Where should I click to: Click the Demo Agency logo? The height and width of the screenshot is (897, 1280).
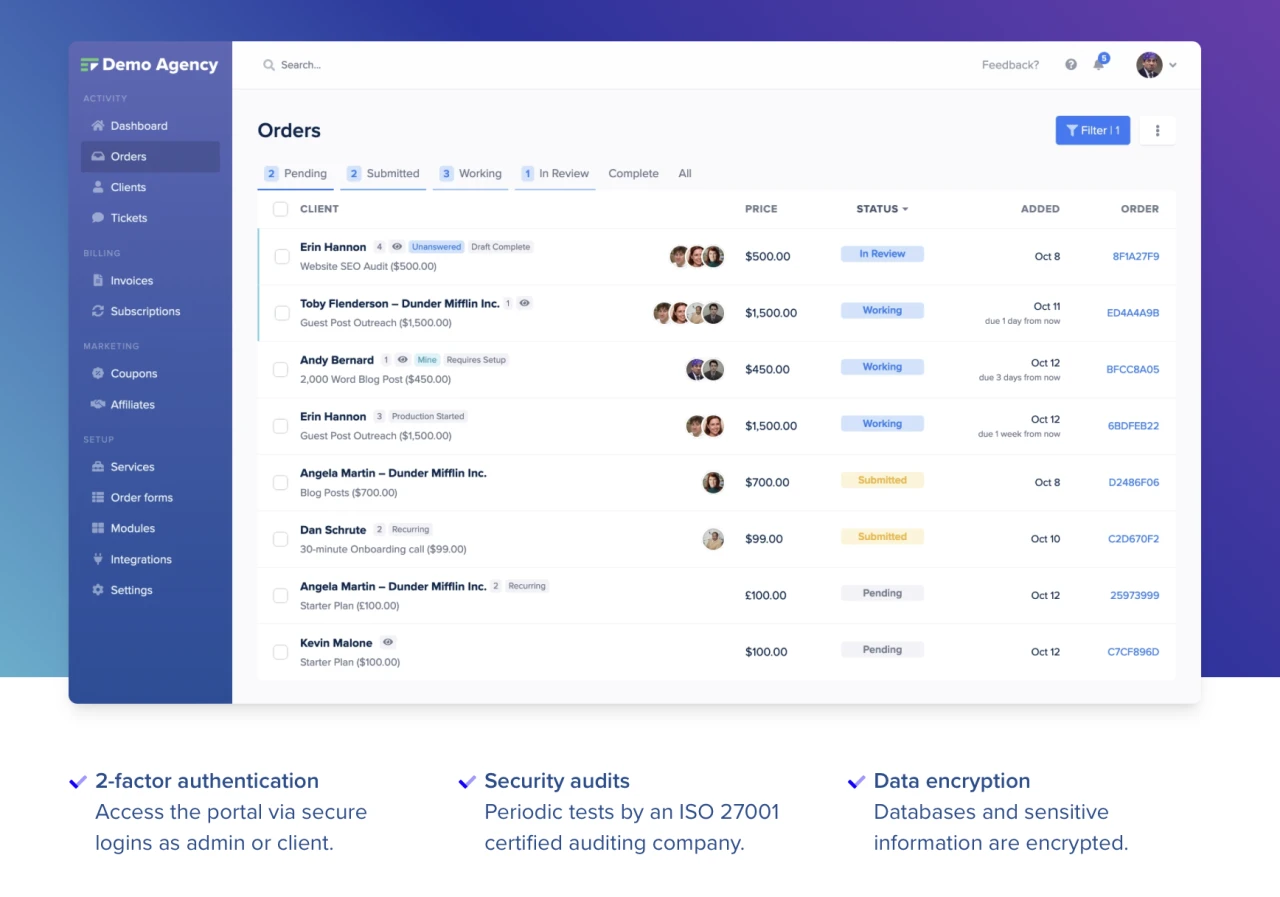(x=150, y=65)
